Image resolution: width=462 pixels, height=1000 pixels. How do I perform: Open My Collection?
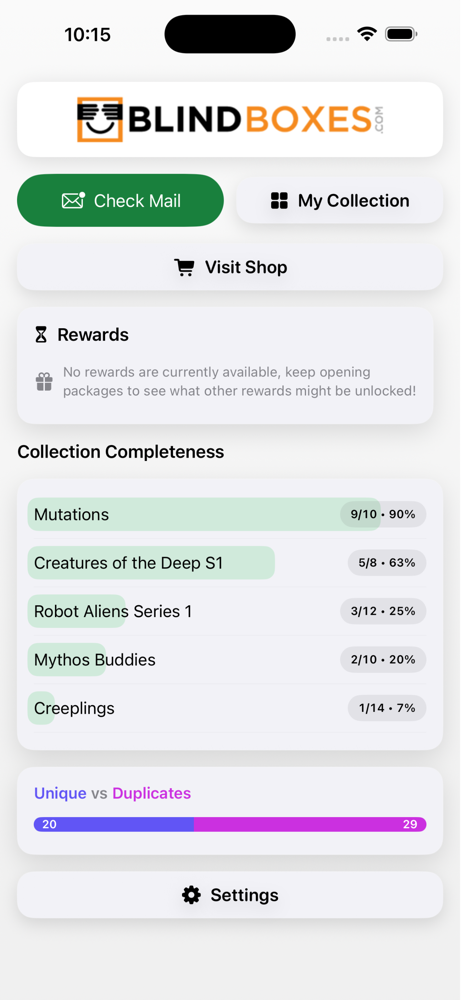339,201
